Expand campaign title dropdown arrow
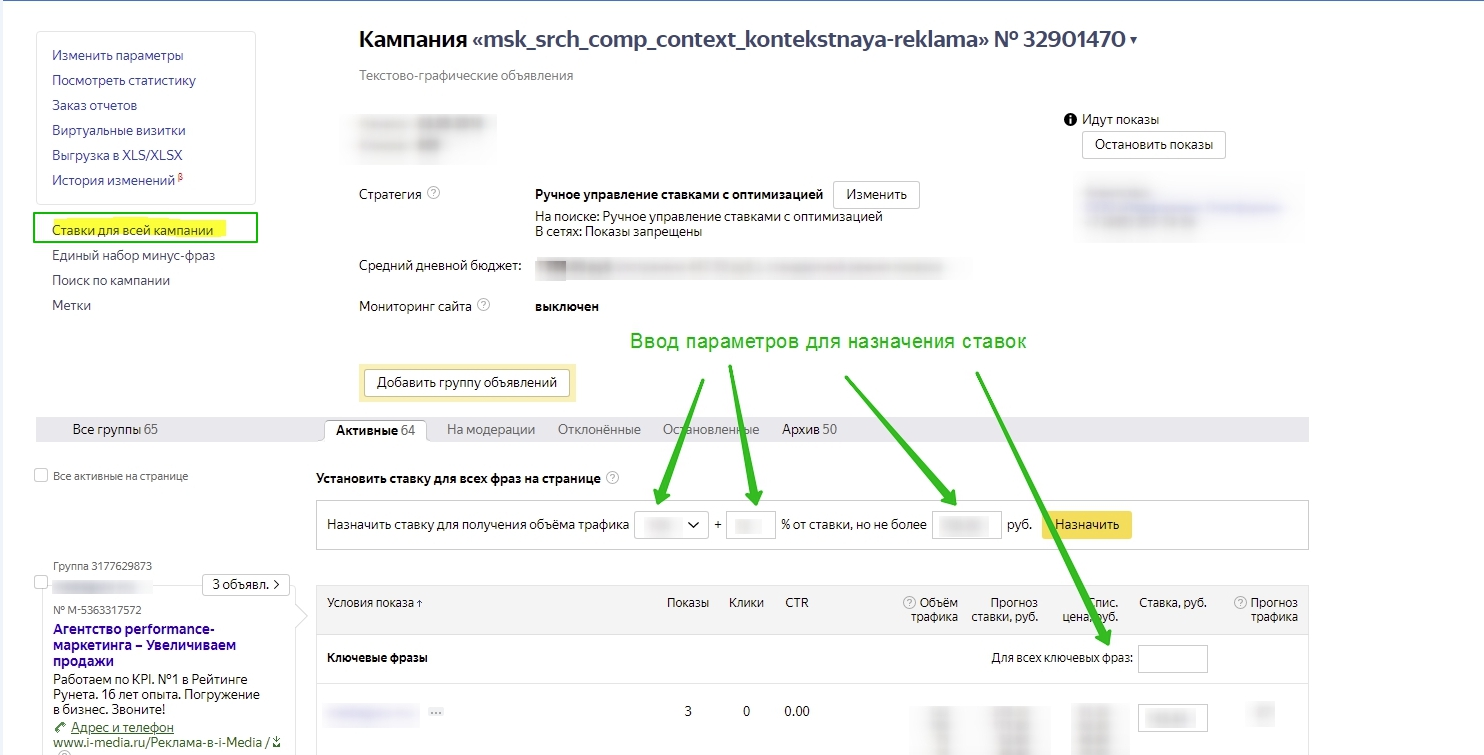This screenshot has height=755, width=1484. pos(1133,41)
